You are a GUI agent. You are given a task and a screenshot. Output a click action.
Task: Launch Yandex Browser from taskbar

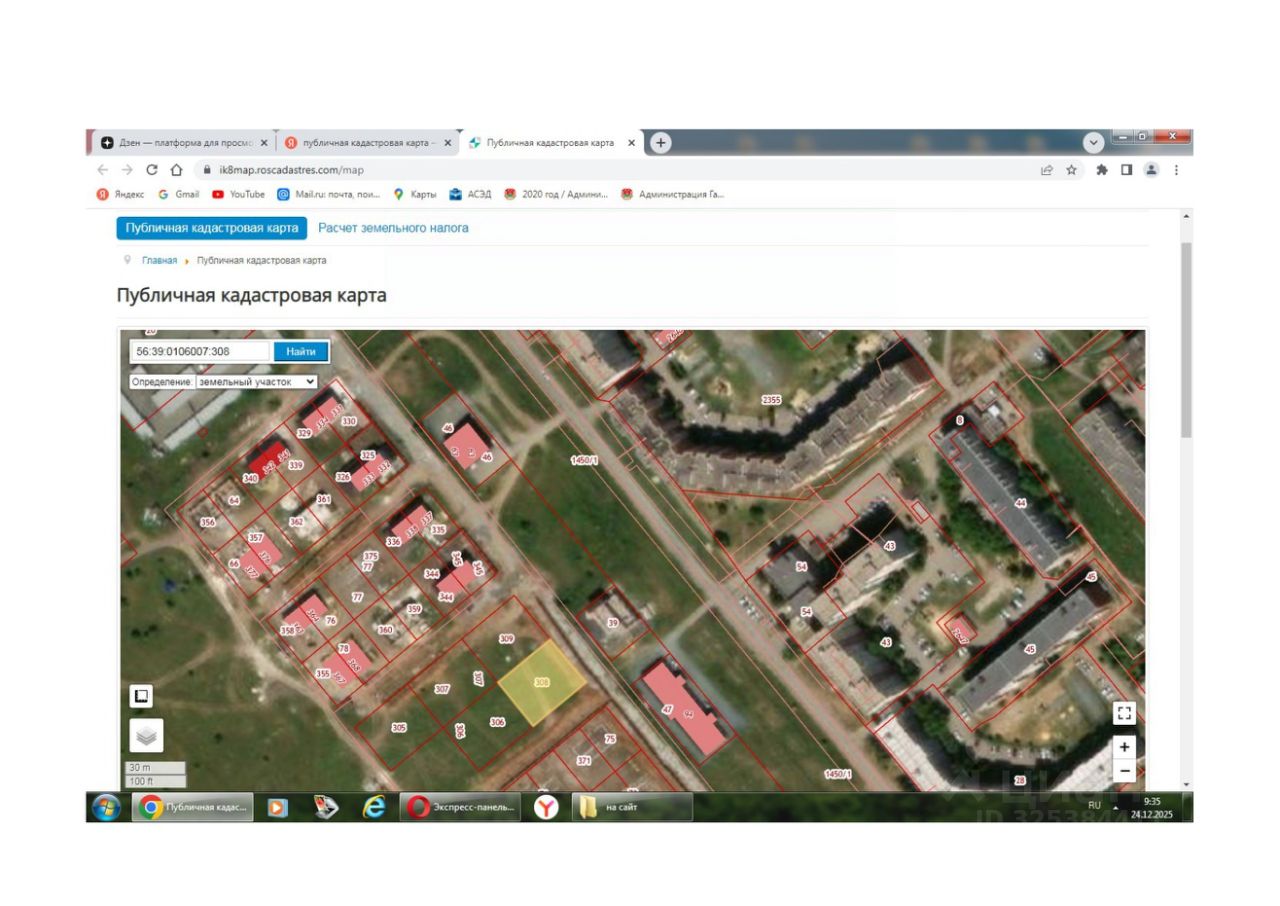point(546,807)
